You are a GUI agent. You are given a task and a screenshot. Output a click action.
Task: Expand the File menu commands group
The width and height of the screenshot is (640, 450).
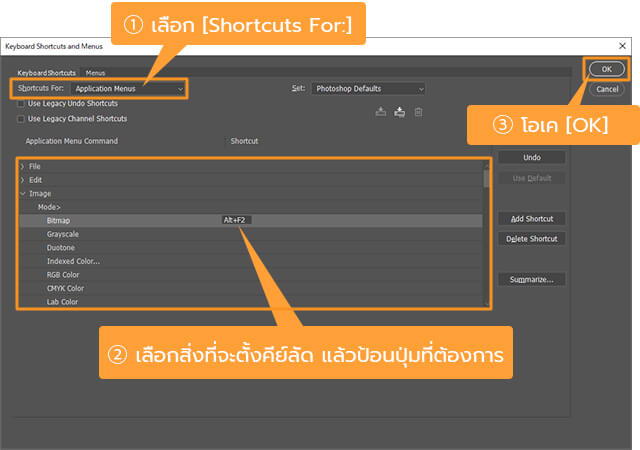point(22,166)
